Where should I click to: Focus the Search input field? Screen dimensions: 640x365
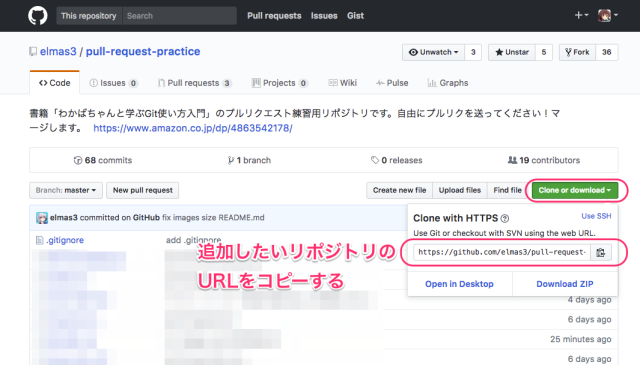[179, 16]
